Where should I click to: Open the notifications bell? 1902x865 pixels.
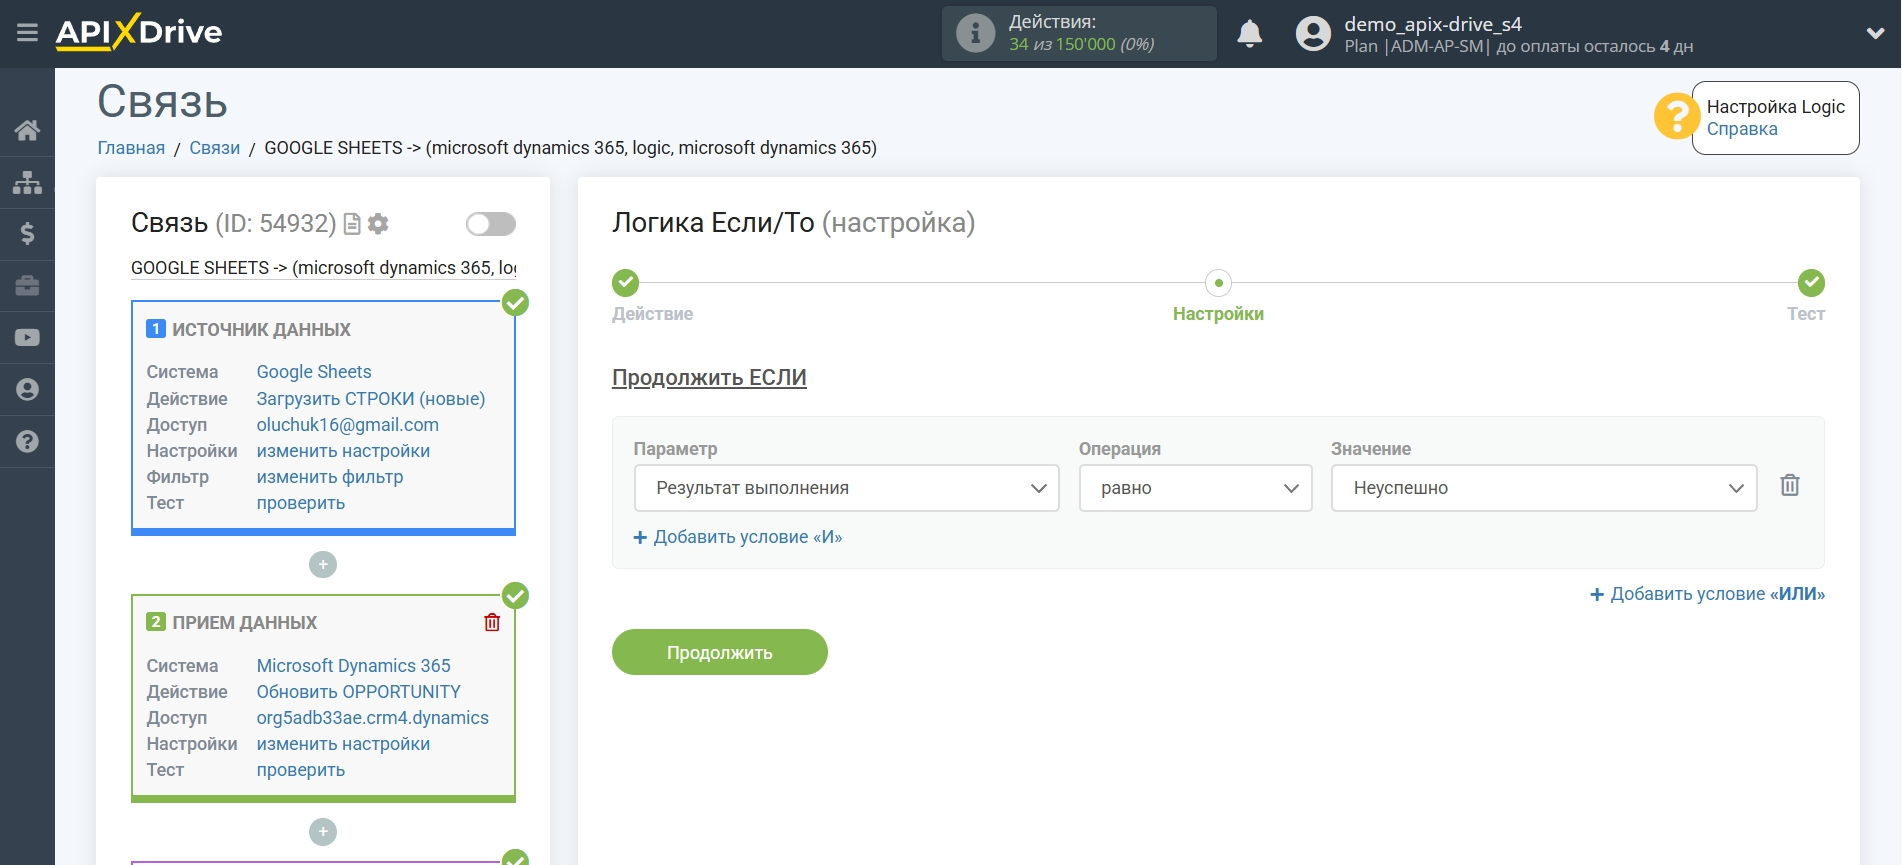(x=1249, y=34)
